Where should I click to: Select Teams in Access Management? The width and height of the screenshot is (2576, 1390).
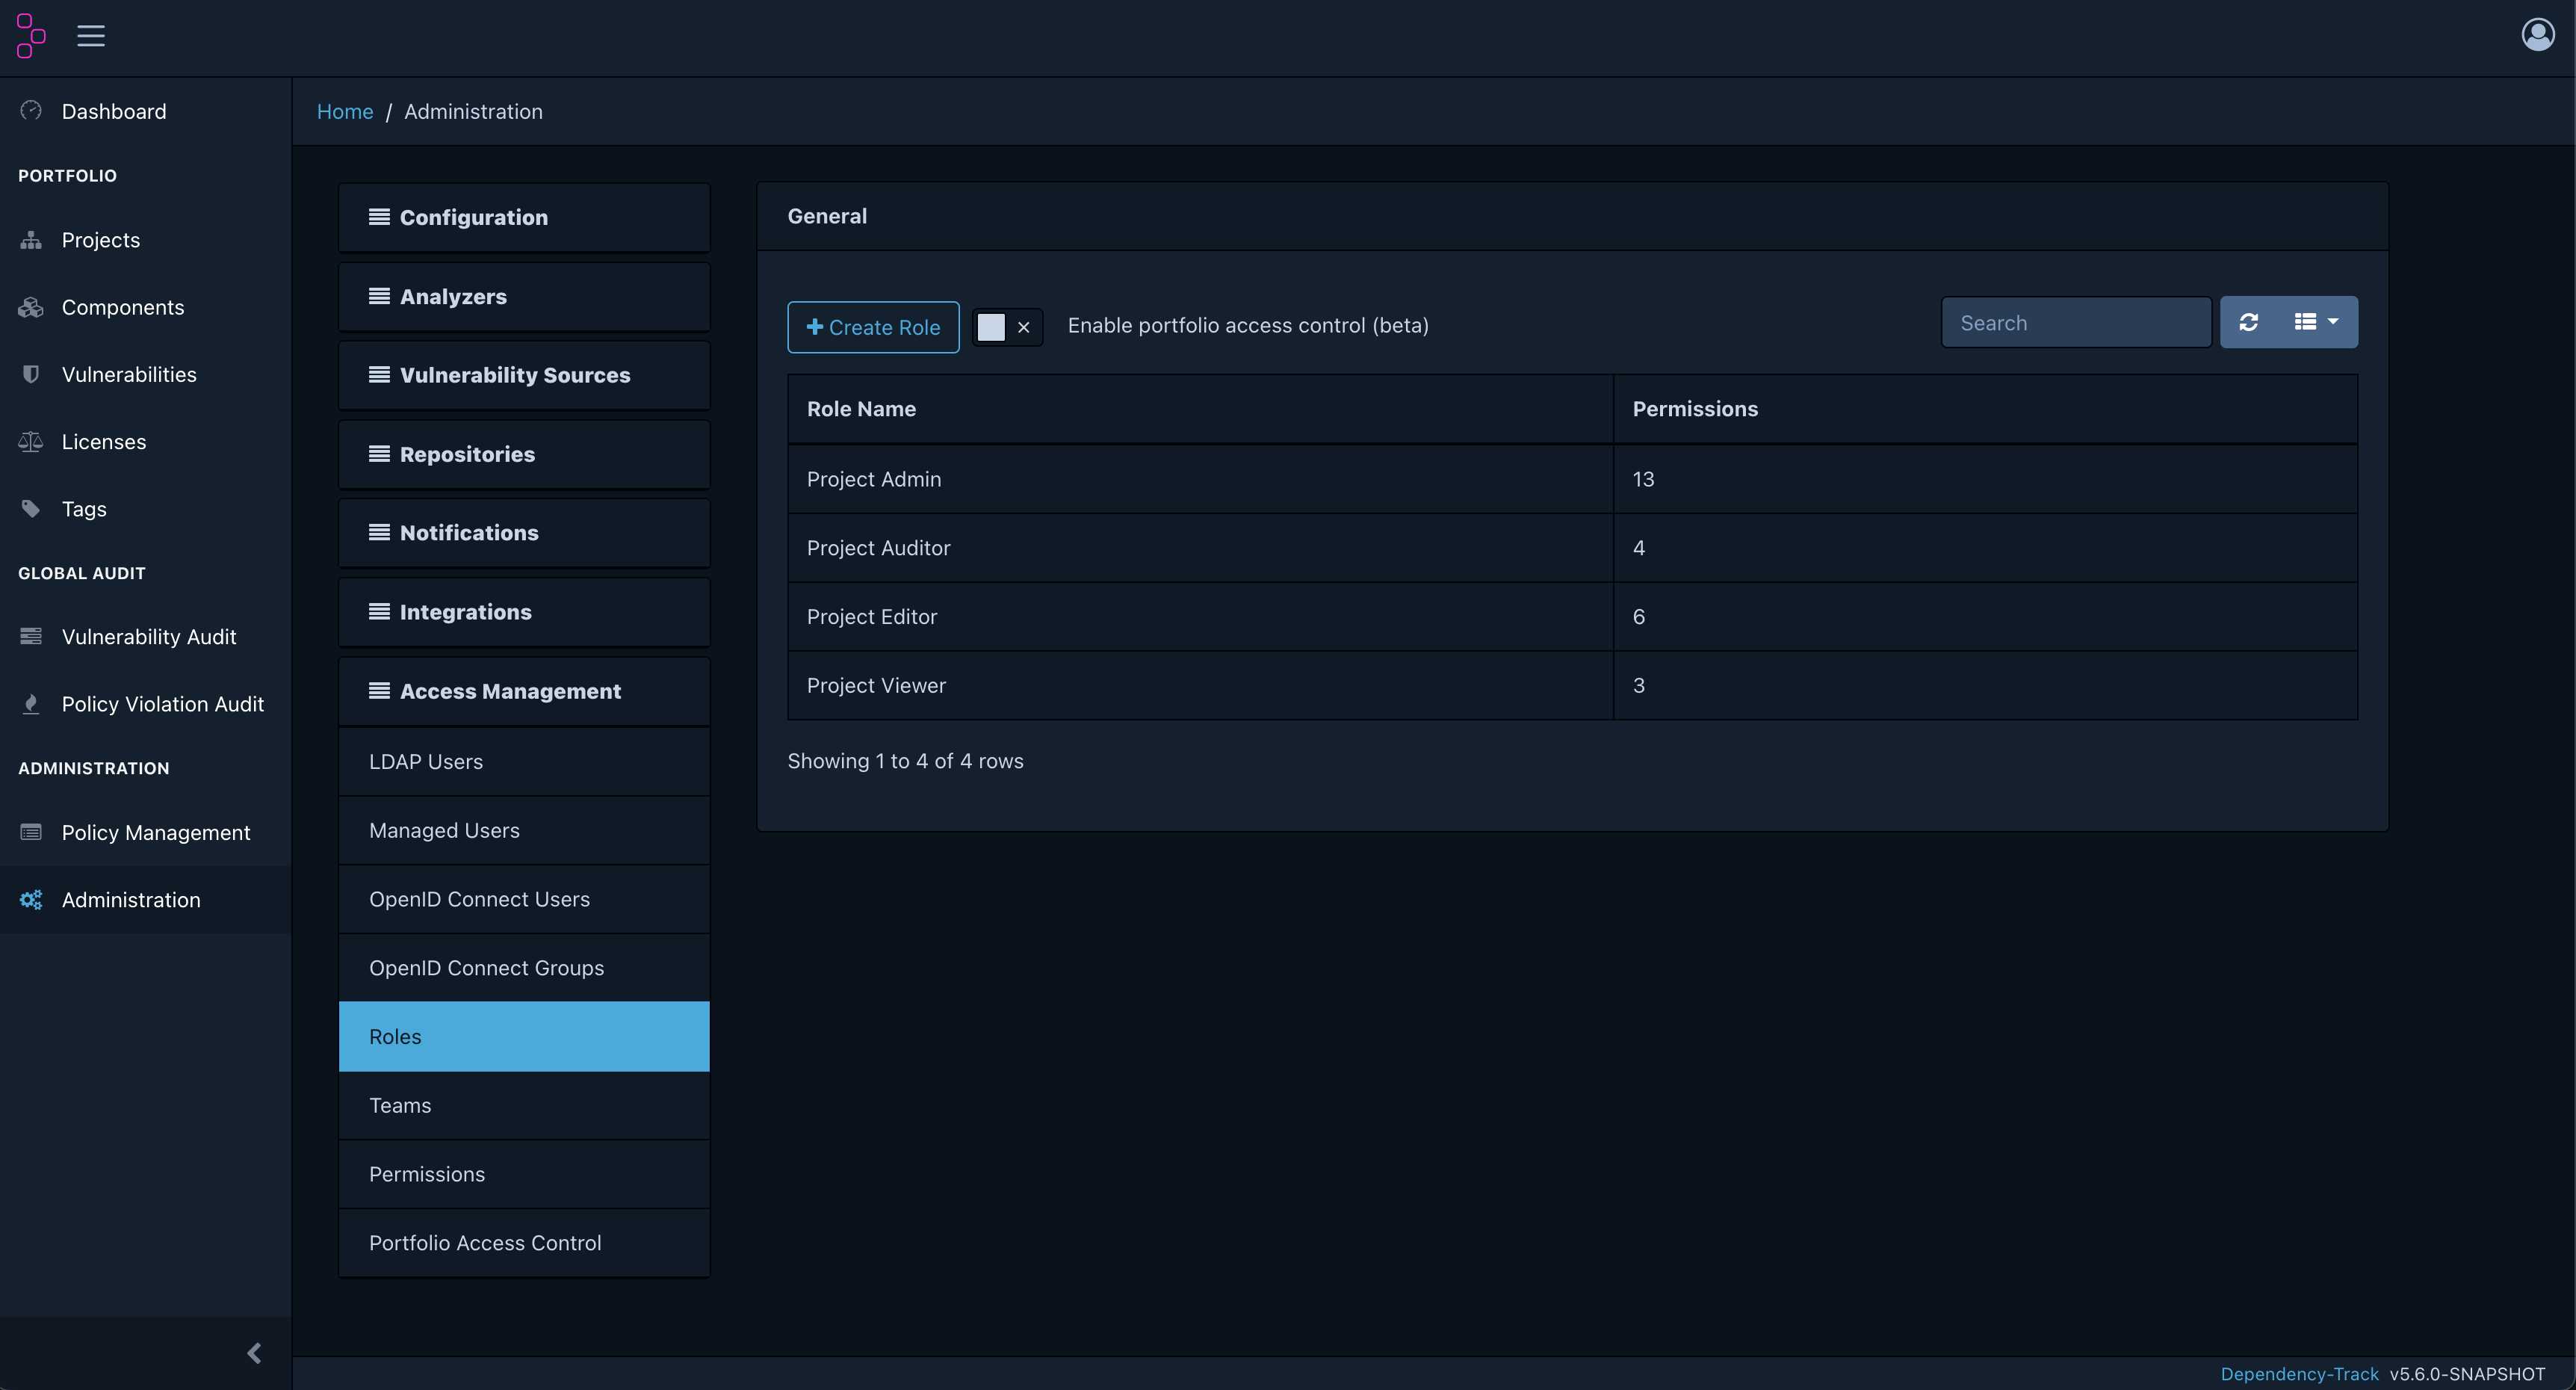point(524,1105)
